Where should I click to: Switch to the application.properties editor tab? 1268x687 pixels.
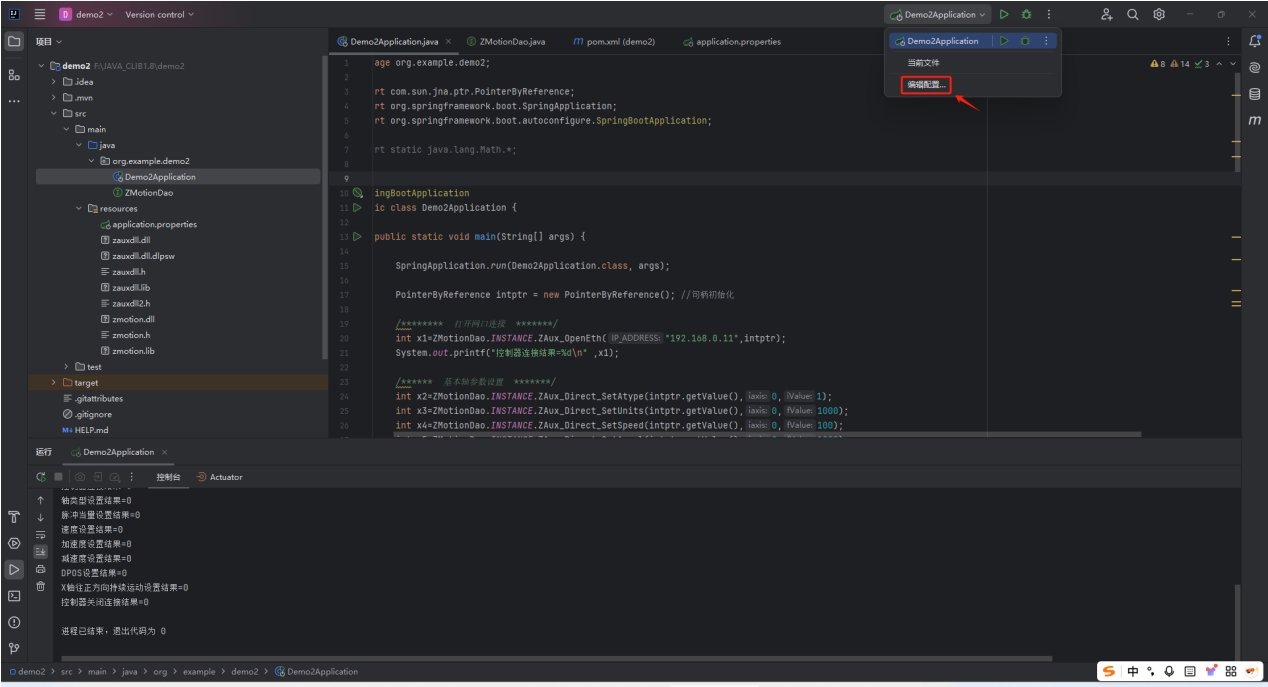731,42
